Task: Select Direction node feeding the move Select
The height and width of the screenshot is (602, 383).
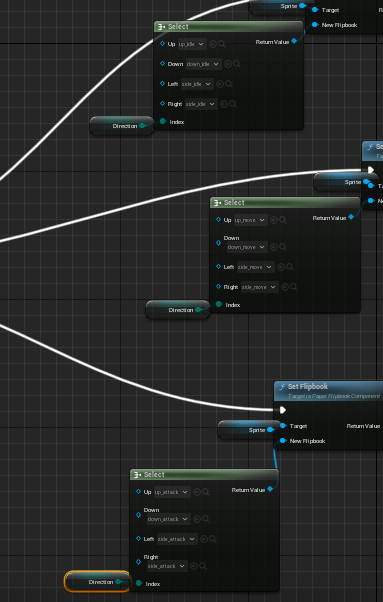Action: [x=178, y=309]
